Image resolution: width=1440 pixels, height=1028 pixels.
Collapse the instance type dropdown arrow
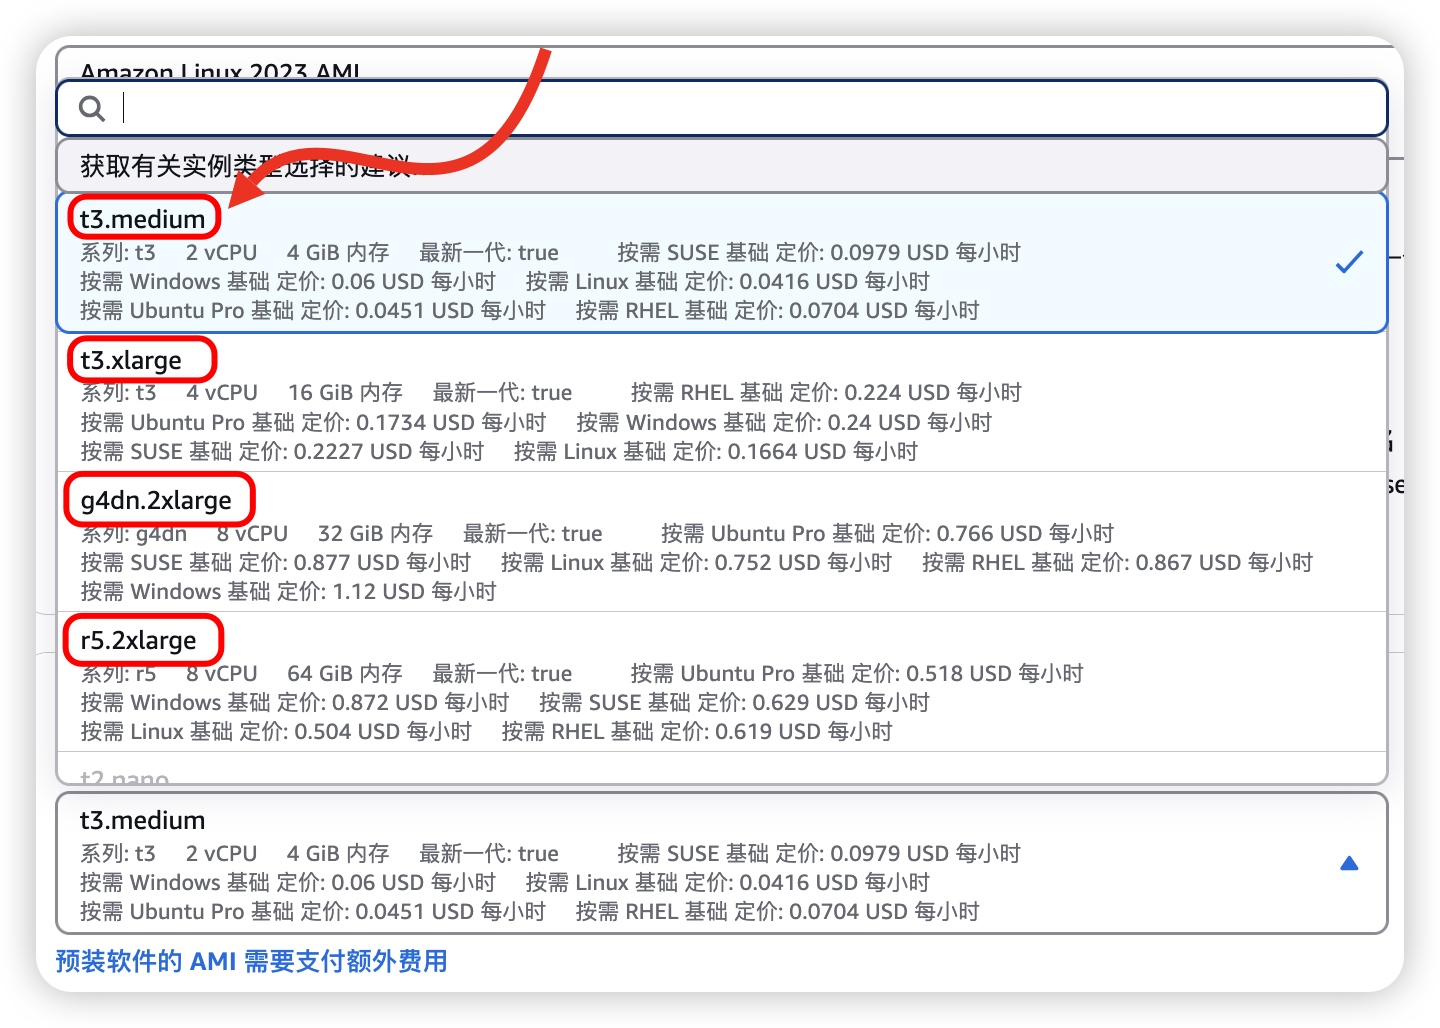click(x=1349, y=863)
